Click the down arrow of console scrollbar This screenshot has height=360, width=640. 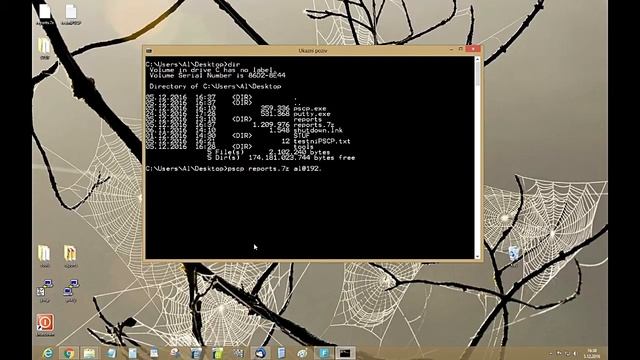(477, 256)
